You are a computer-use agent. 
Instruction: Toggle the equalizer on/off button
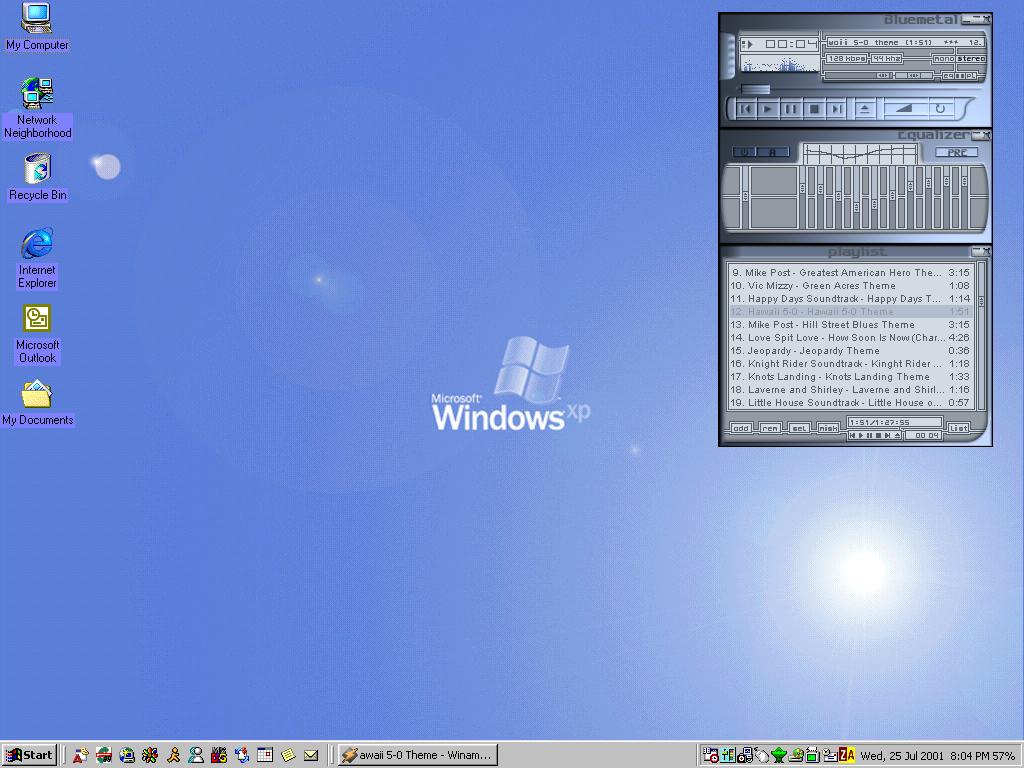coord(744,152)
